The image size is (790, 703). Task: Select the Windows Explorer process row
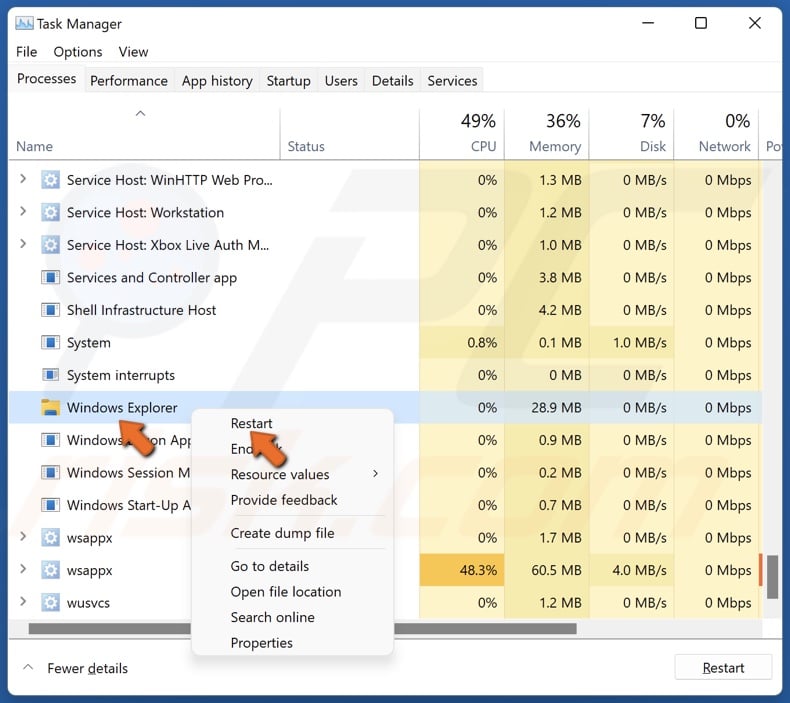coord(385,407)
